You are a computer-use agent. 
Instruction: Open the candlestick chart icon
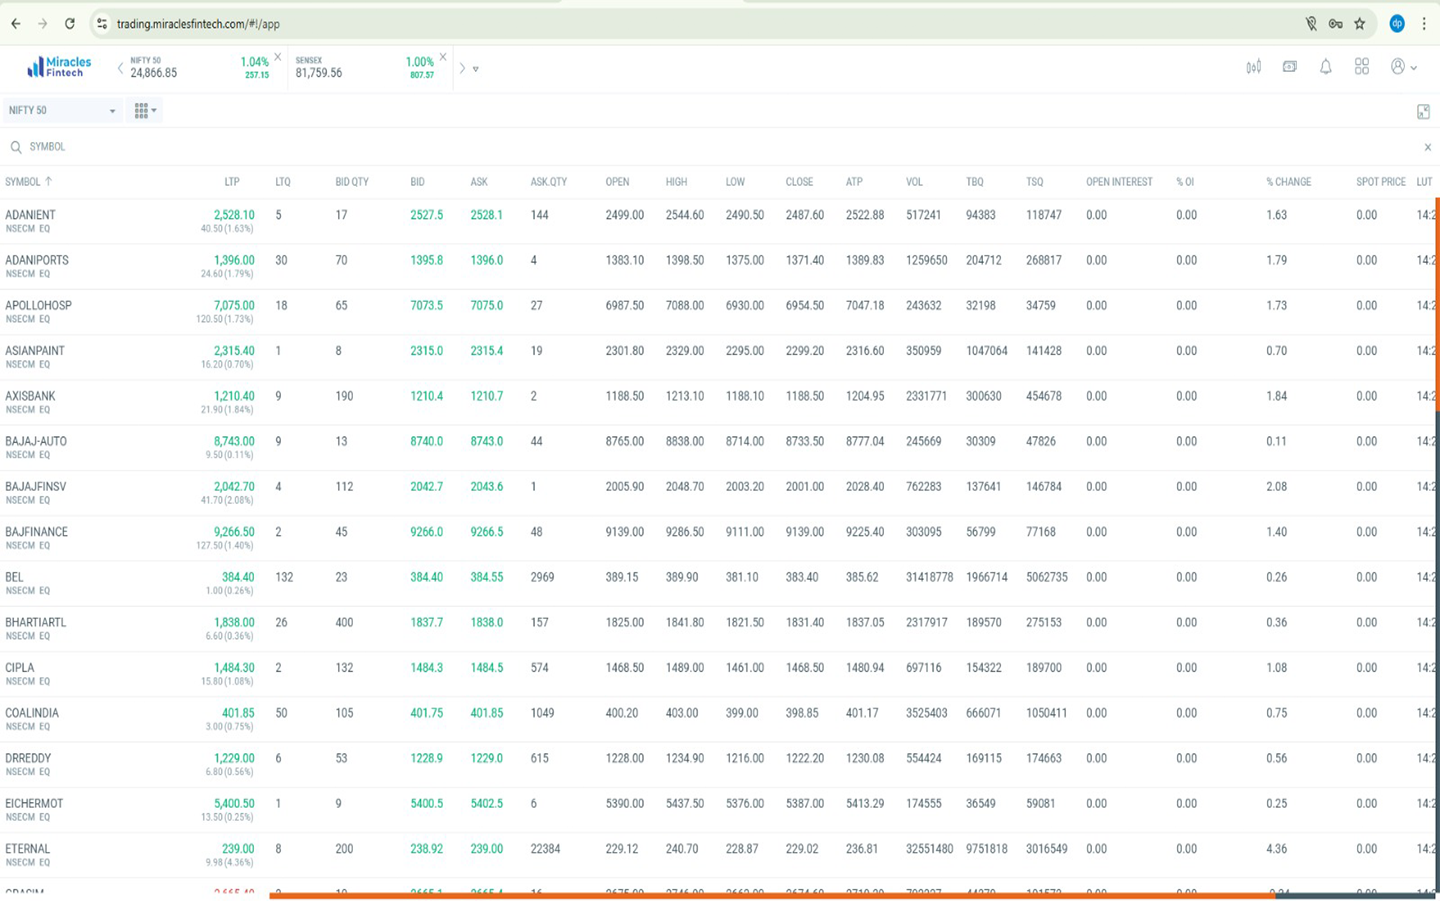(1253, 67)
